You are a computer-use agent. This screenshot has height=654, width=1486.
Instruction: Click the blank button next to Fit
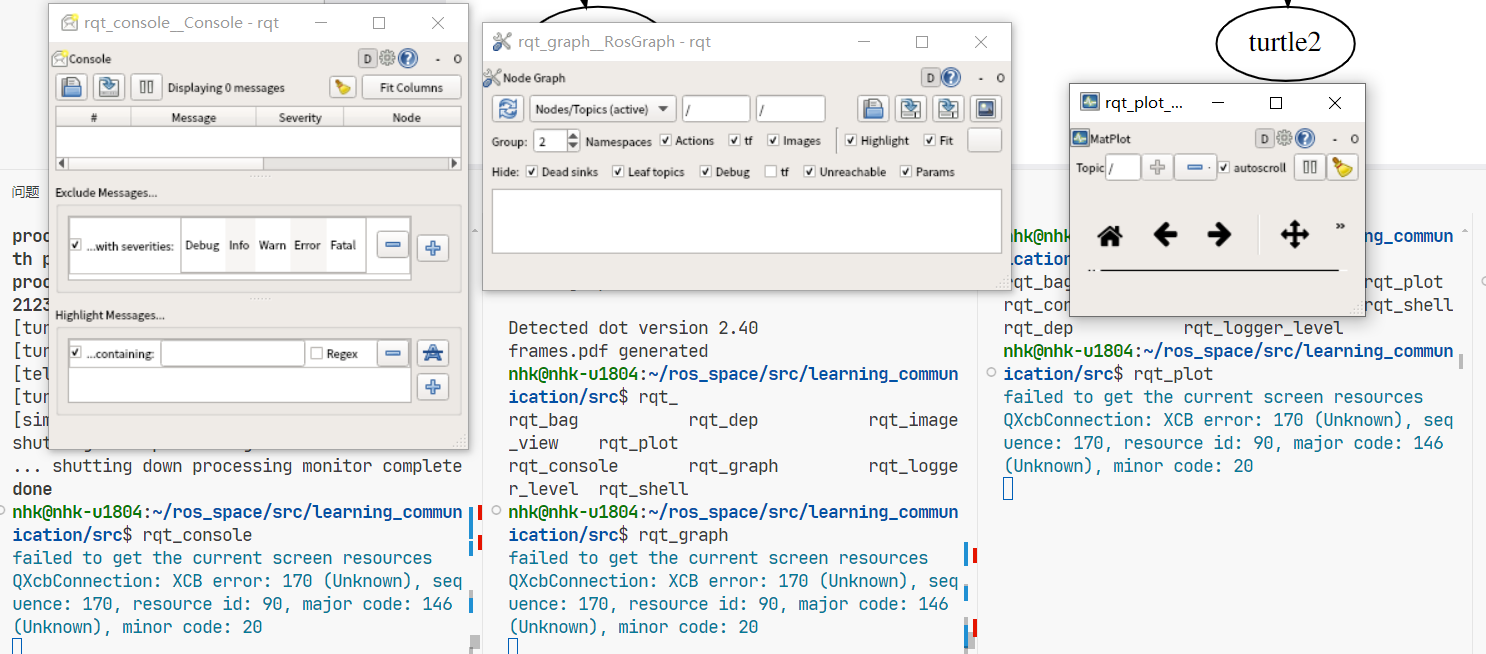click(984, 140)
